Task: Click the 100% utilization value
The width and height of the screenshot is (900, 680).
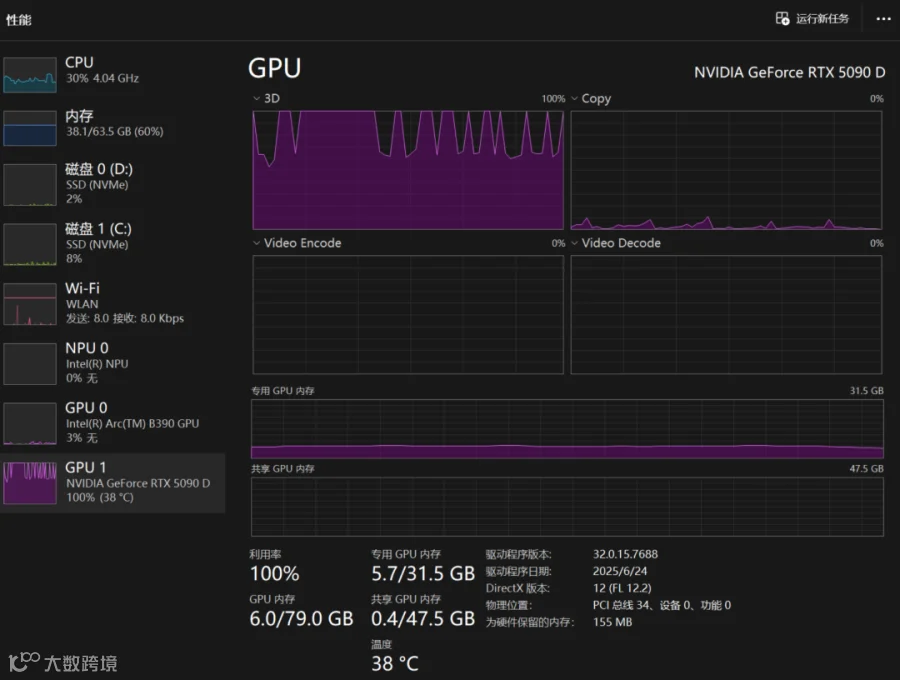Action: point(274,573)
